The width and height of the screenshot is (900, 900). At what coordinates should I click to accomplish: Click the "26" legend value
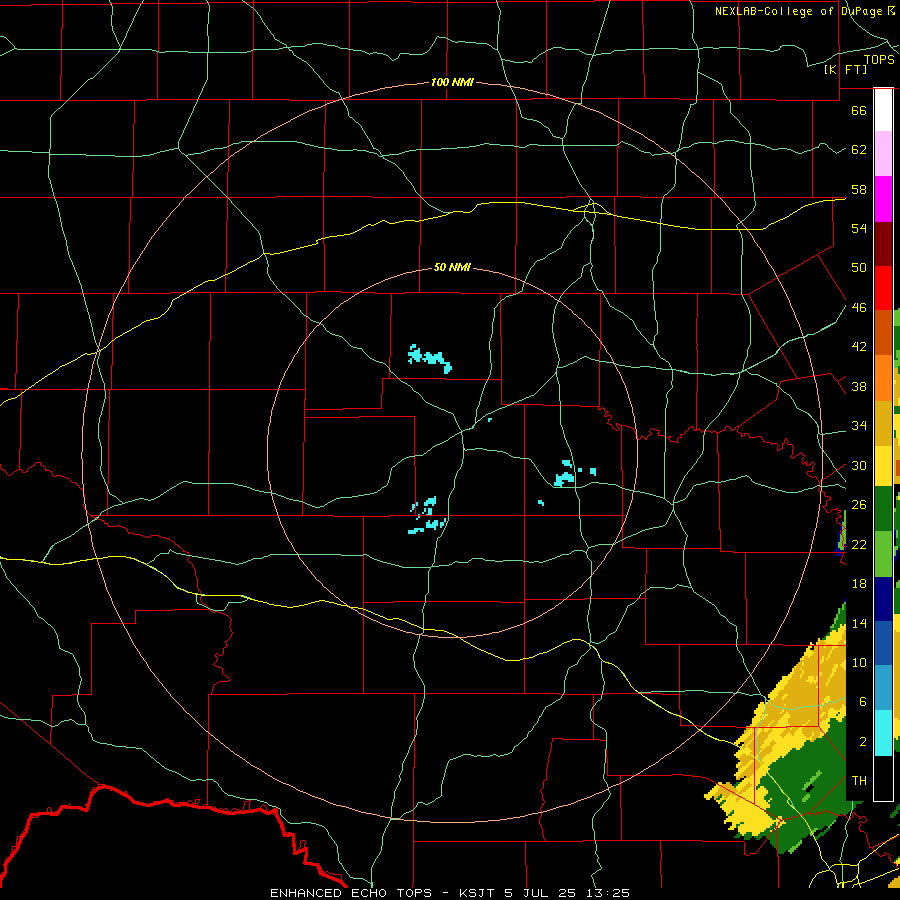click(x=859, y=505)
